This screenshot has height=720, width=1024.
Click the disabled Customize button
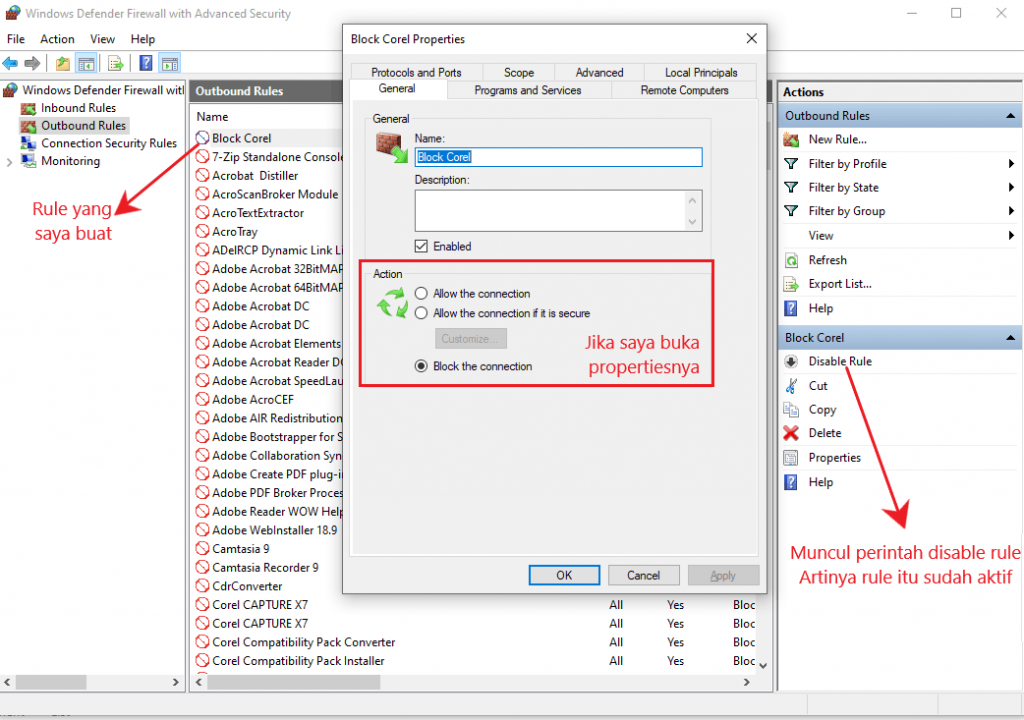470,338
